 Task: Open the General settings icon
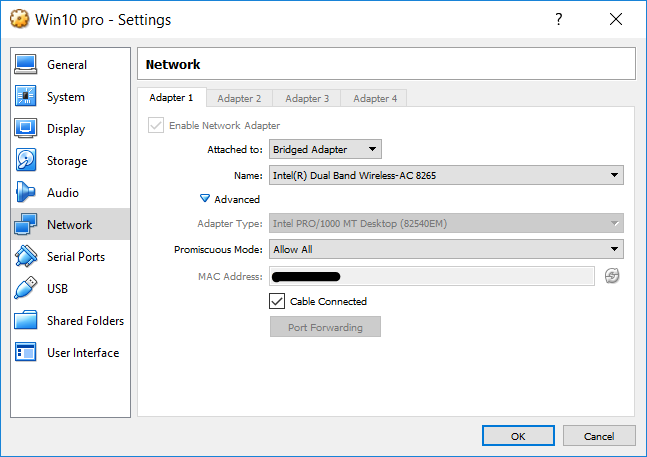click(27, 65)
